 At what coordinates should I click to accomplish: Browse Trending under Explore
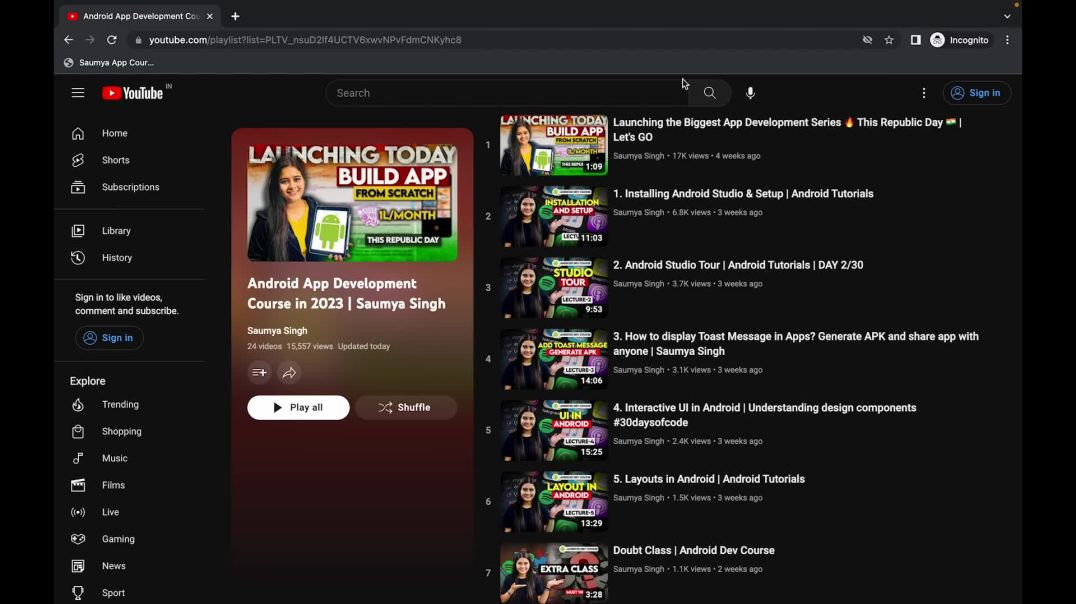click(120, 404)
